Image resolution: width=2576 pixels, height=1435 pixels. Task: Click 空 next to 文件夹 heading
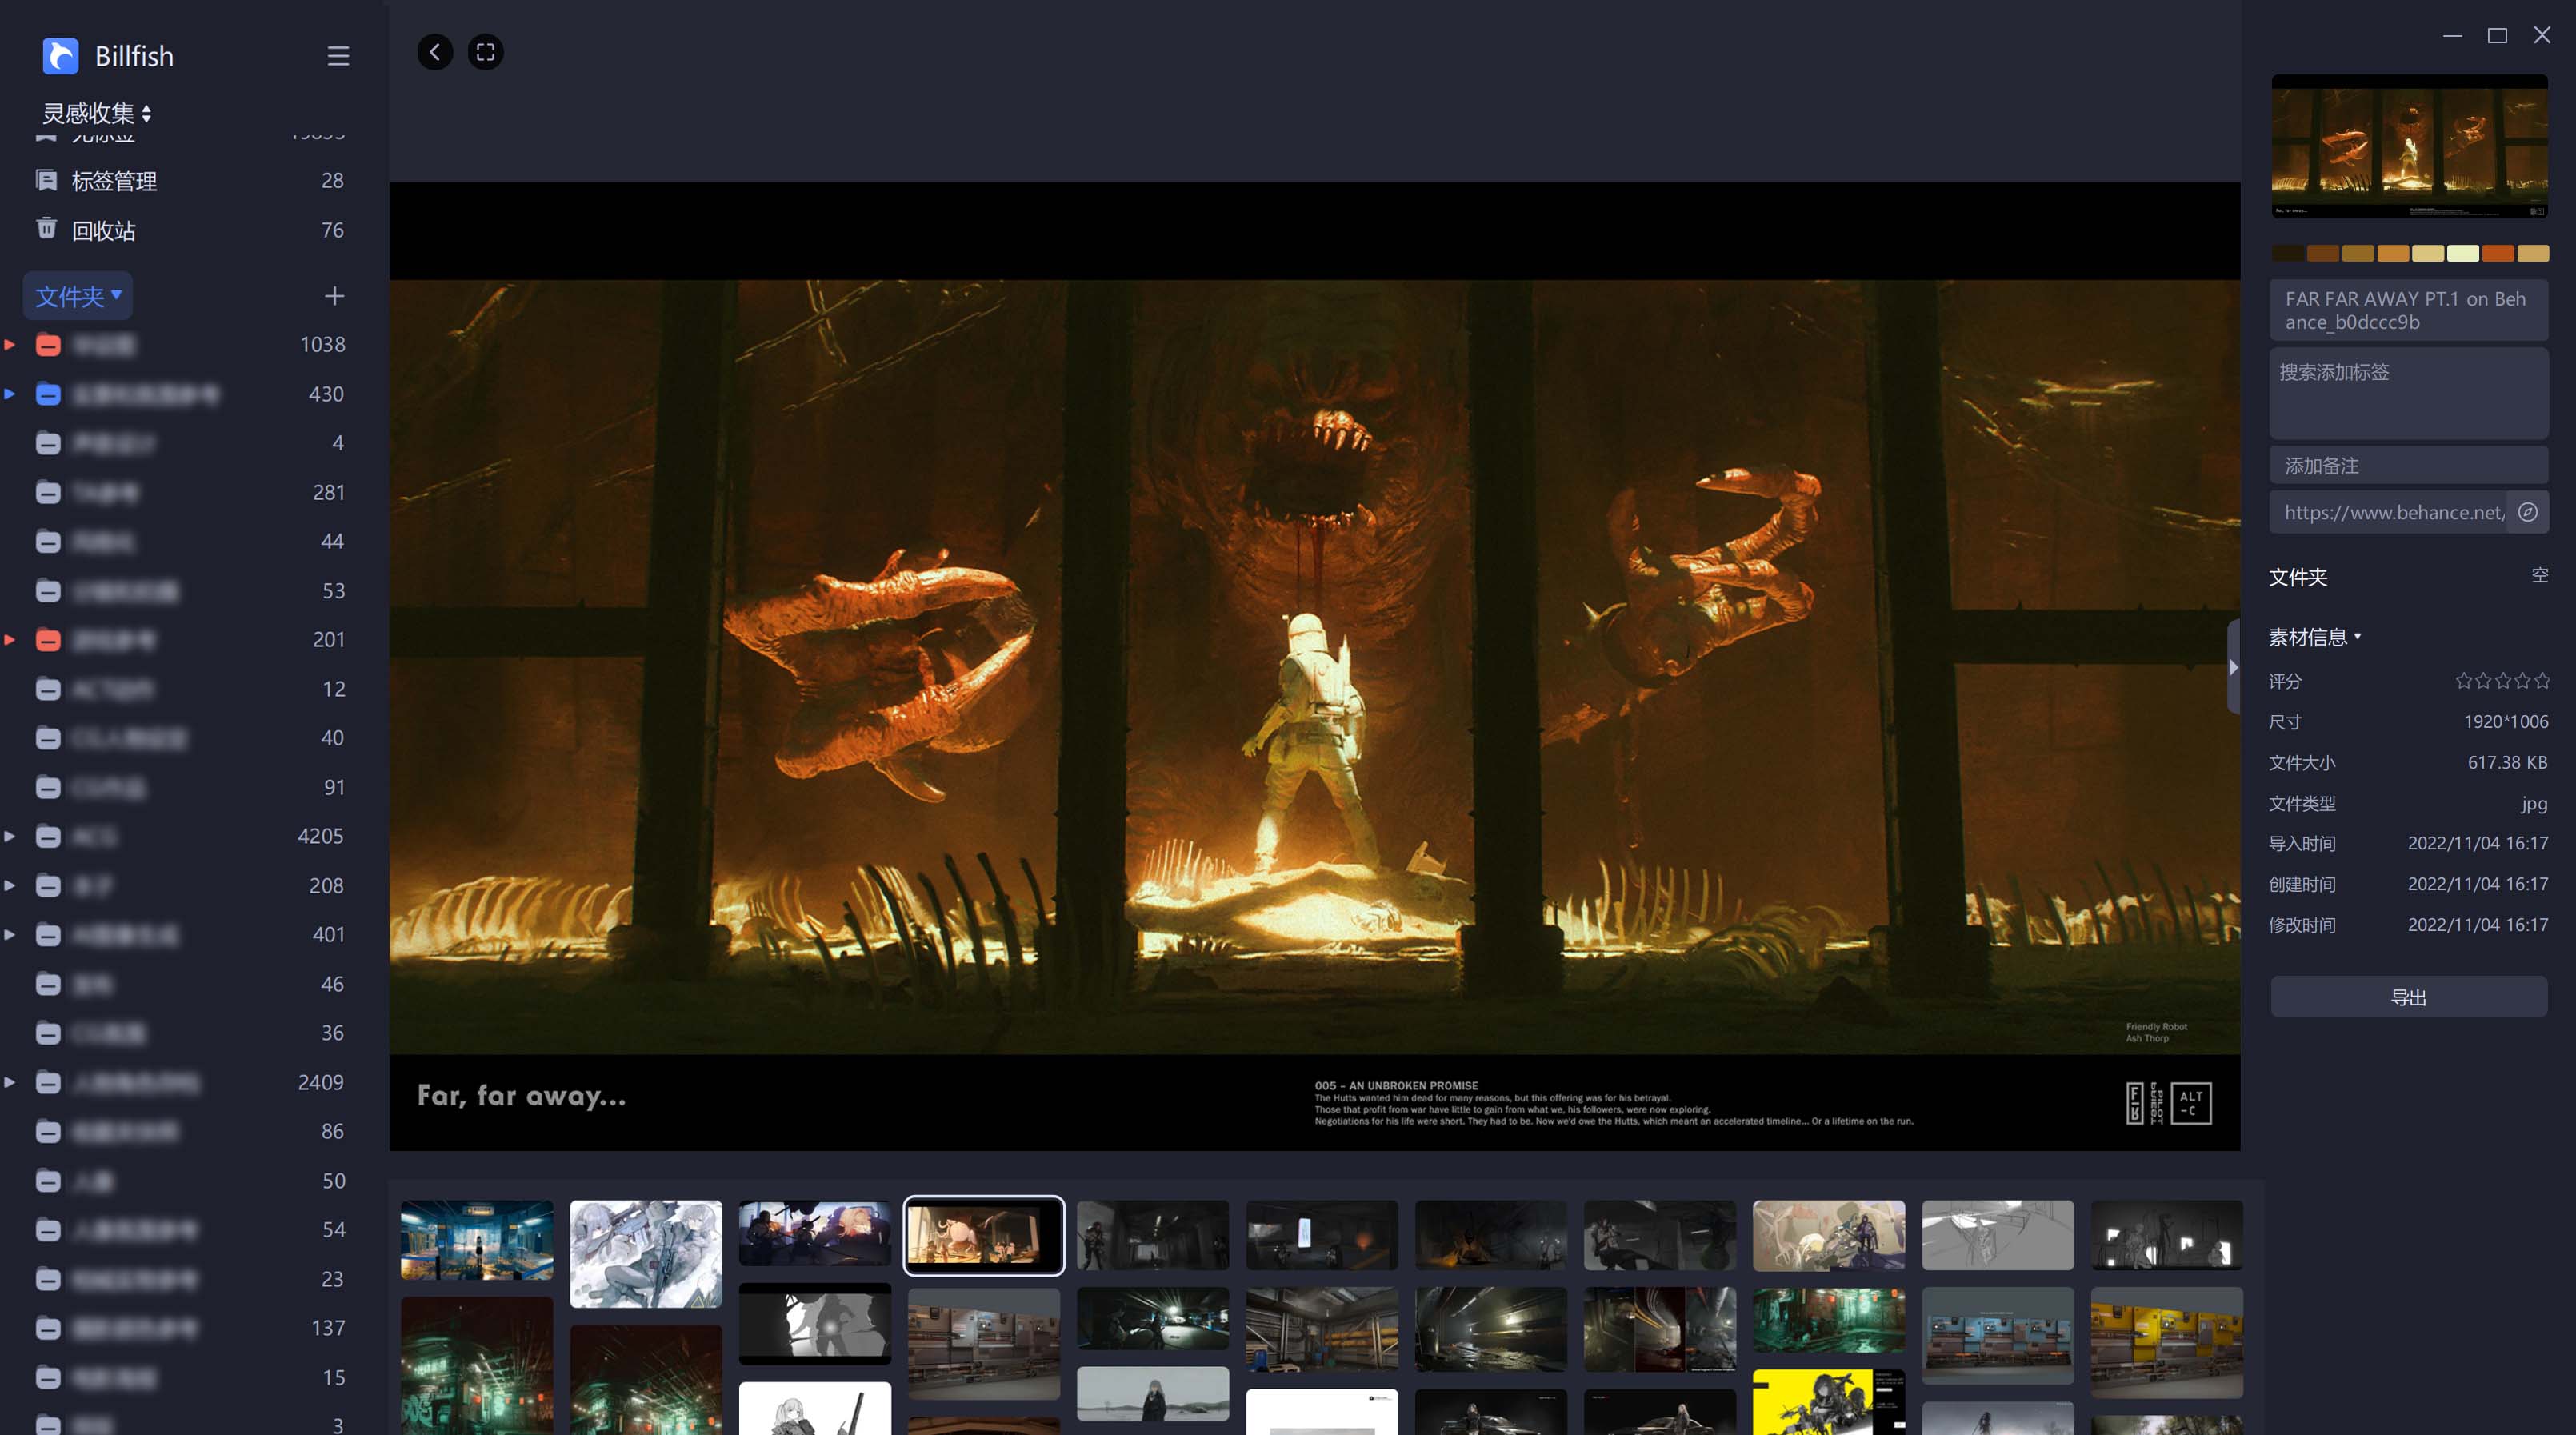[x=2539, y=575]
